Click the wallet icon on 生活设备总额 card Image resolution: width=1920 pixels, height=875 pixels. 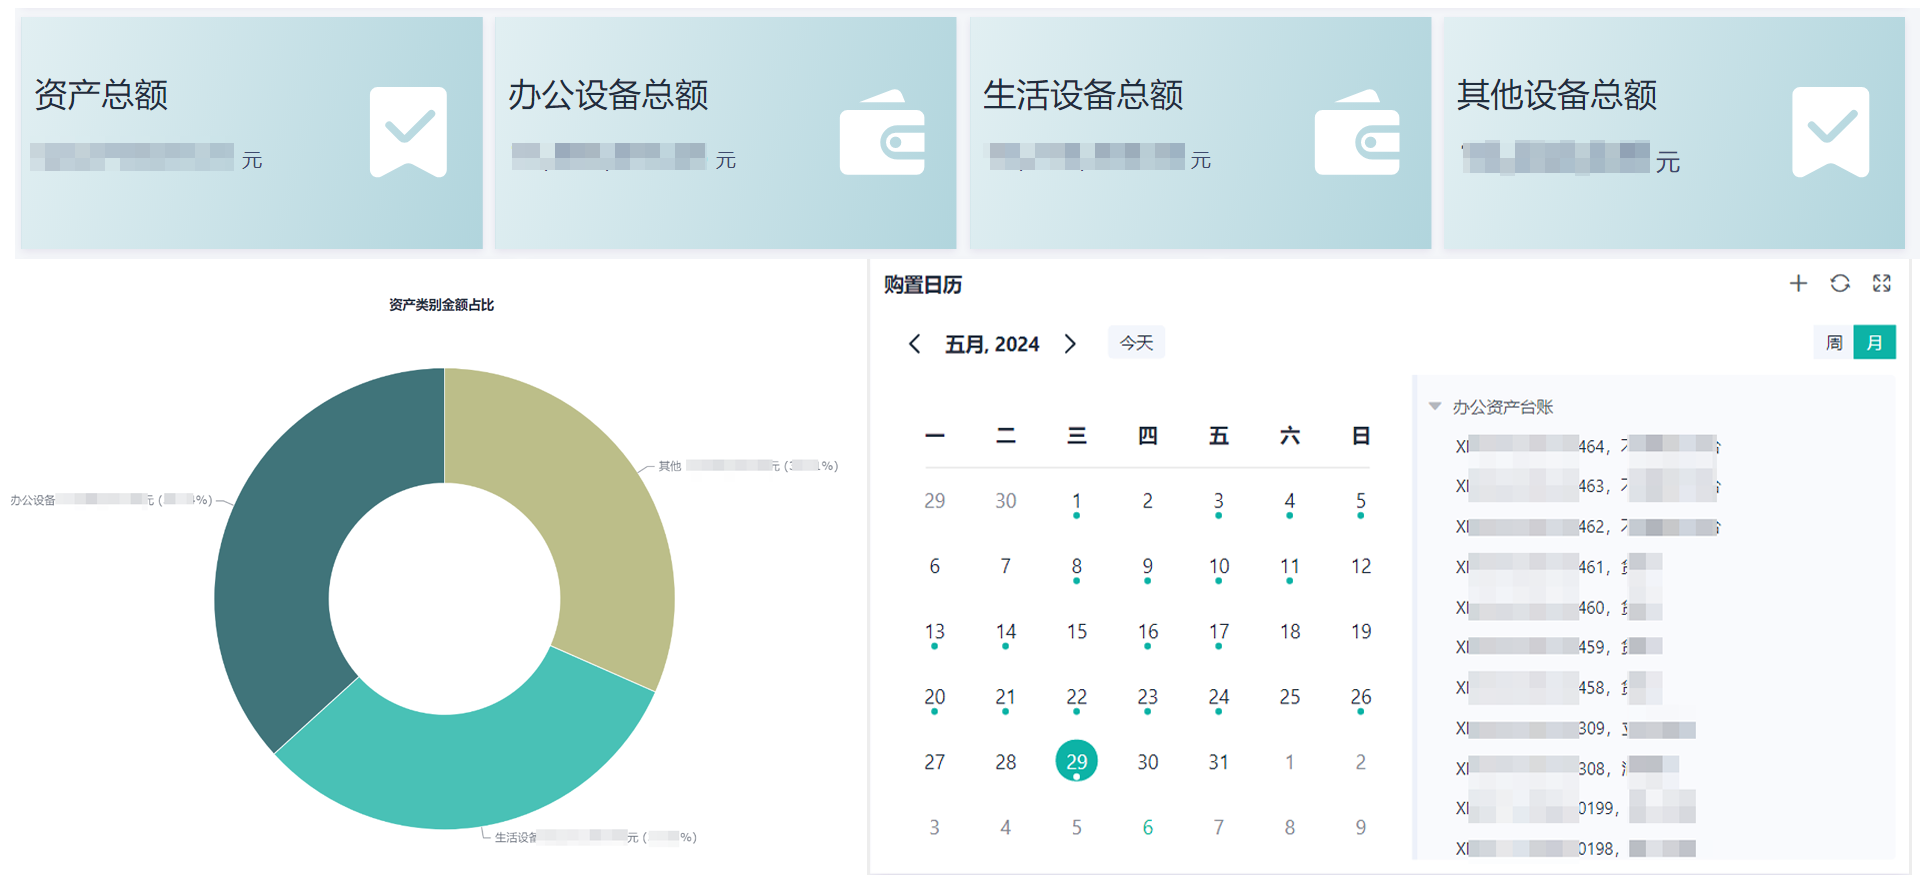1357,134
